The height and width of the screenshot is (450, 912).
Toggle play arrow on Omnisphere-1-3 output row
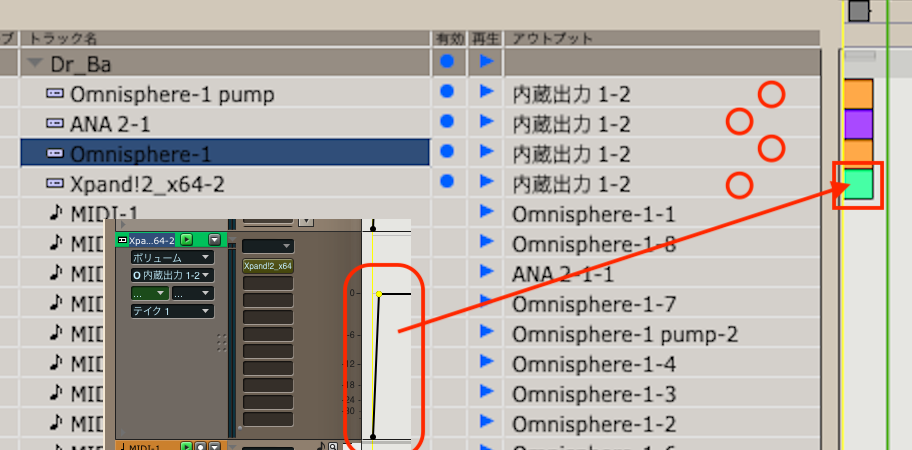tap(486, 392)
